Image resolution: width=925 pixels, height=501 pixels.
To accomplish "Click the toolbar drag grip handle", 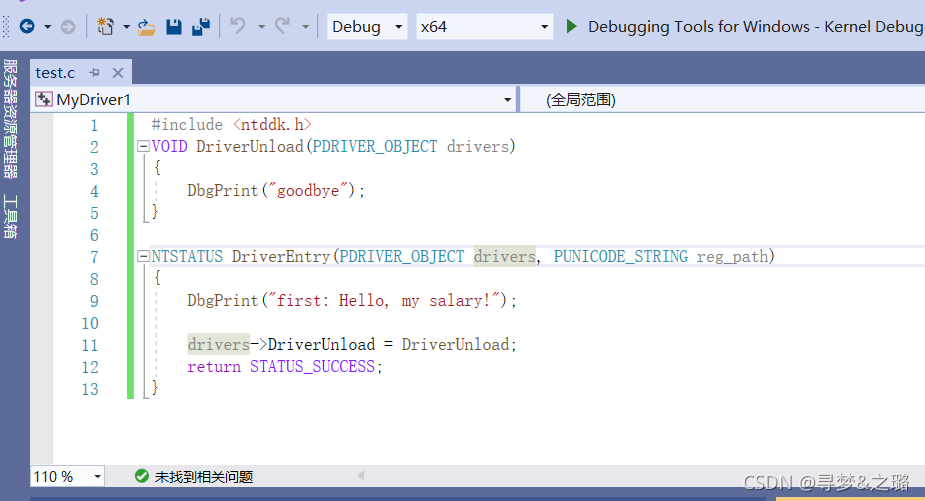I will click(6, 27).
